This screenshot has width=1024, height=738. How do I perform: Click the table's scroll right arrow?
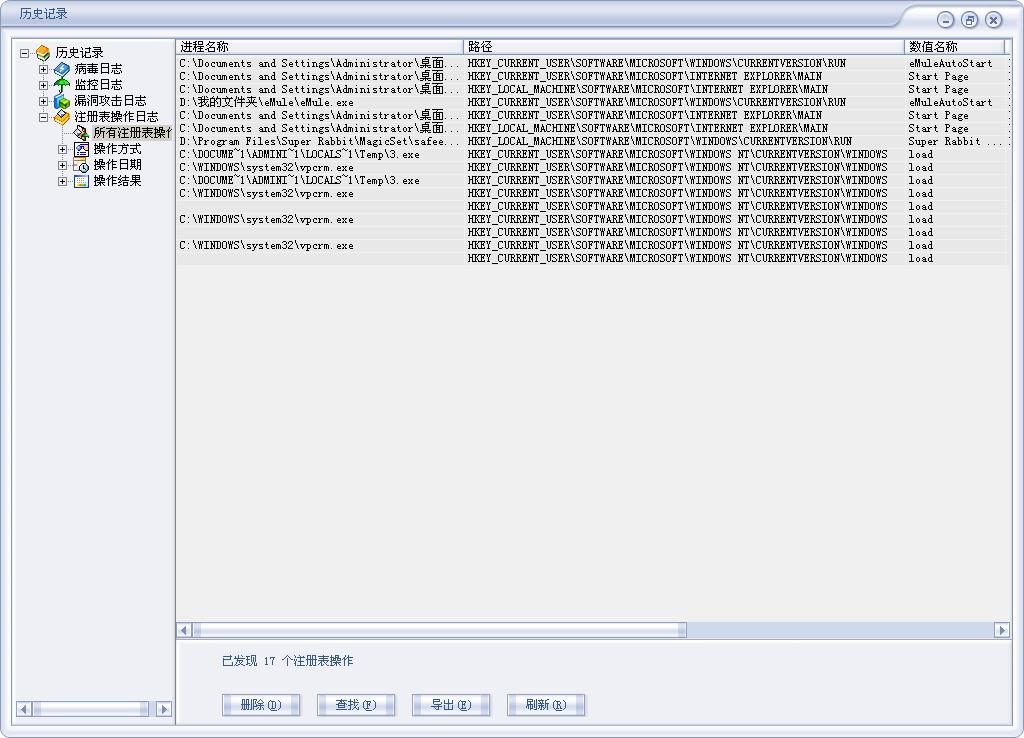1002,630
